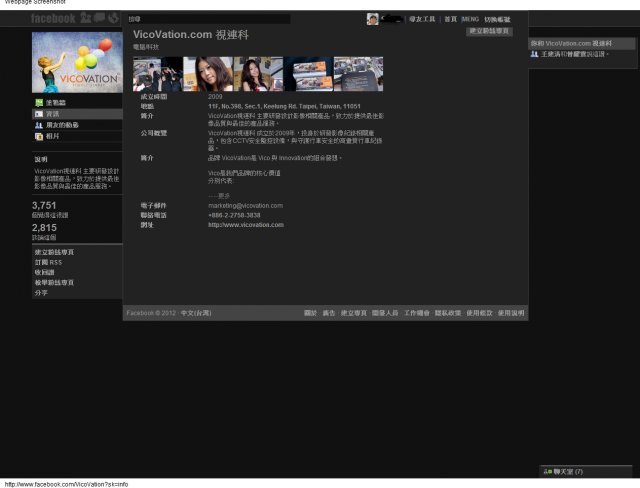
Task: Open the notifications globe icon
Action: click(x=113, y=18)
